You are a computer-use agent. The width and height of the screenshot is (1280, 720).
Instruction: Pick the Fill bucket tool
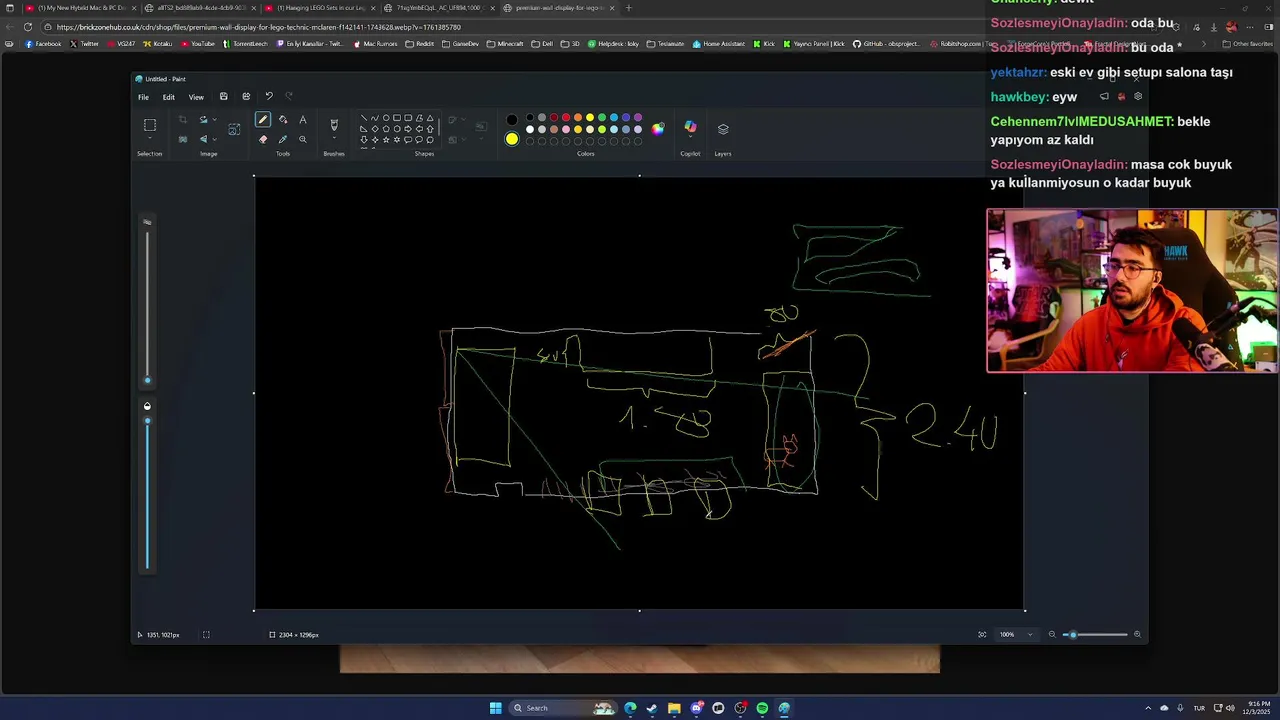point(283,120)
